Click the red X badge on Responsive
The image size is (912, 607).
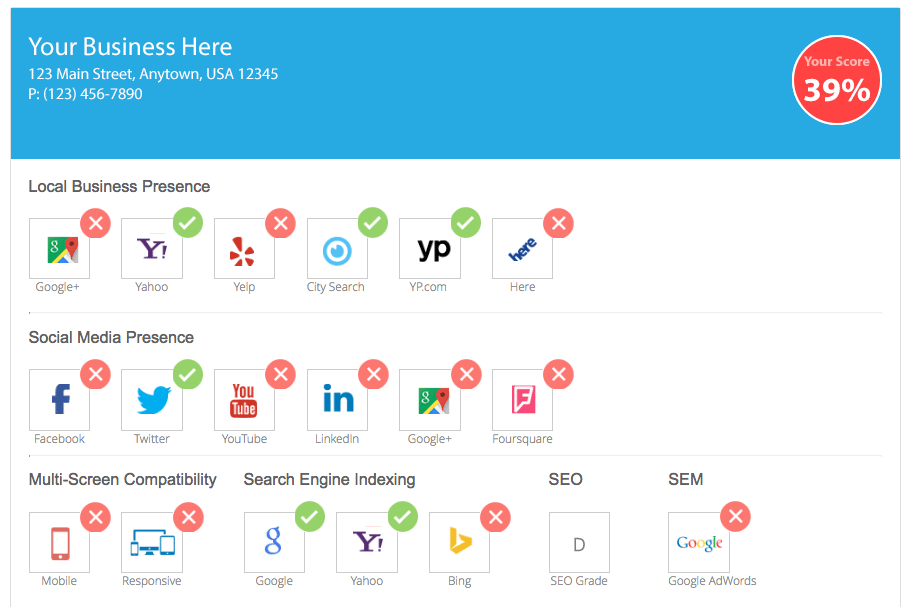point(187,517)
